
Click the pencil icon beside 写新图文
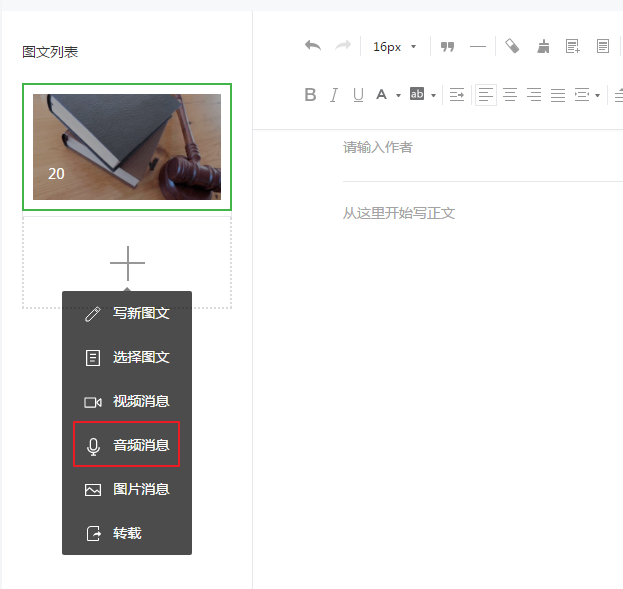coord(93,314)
